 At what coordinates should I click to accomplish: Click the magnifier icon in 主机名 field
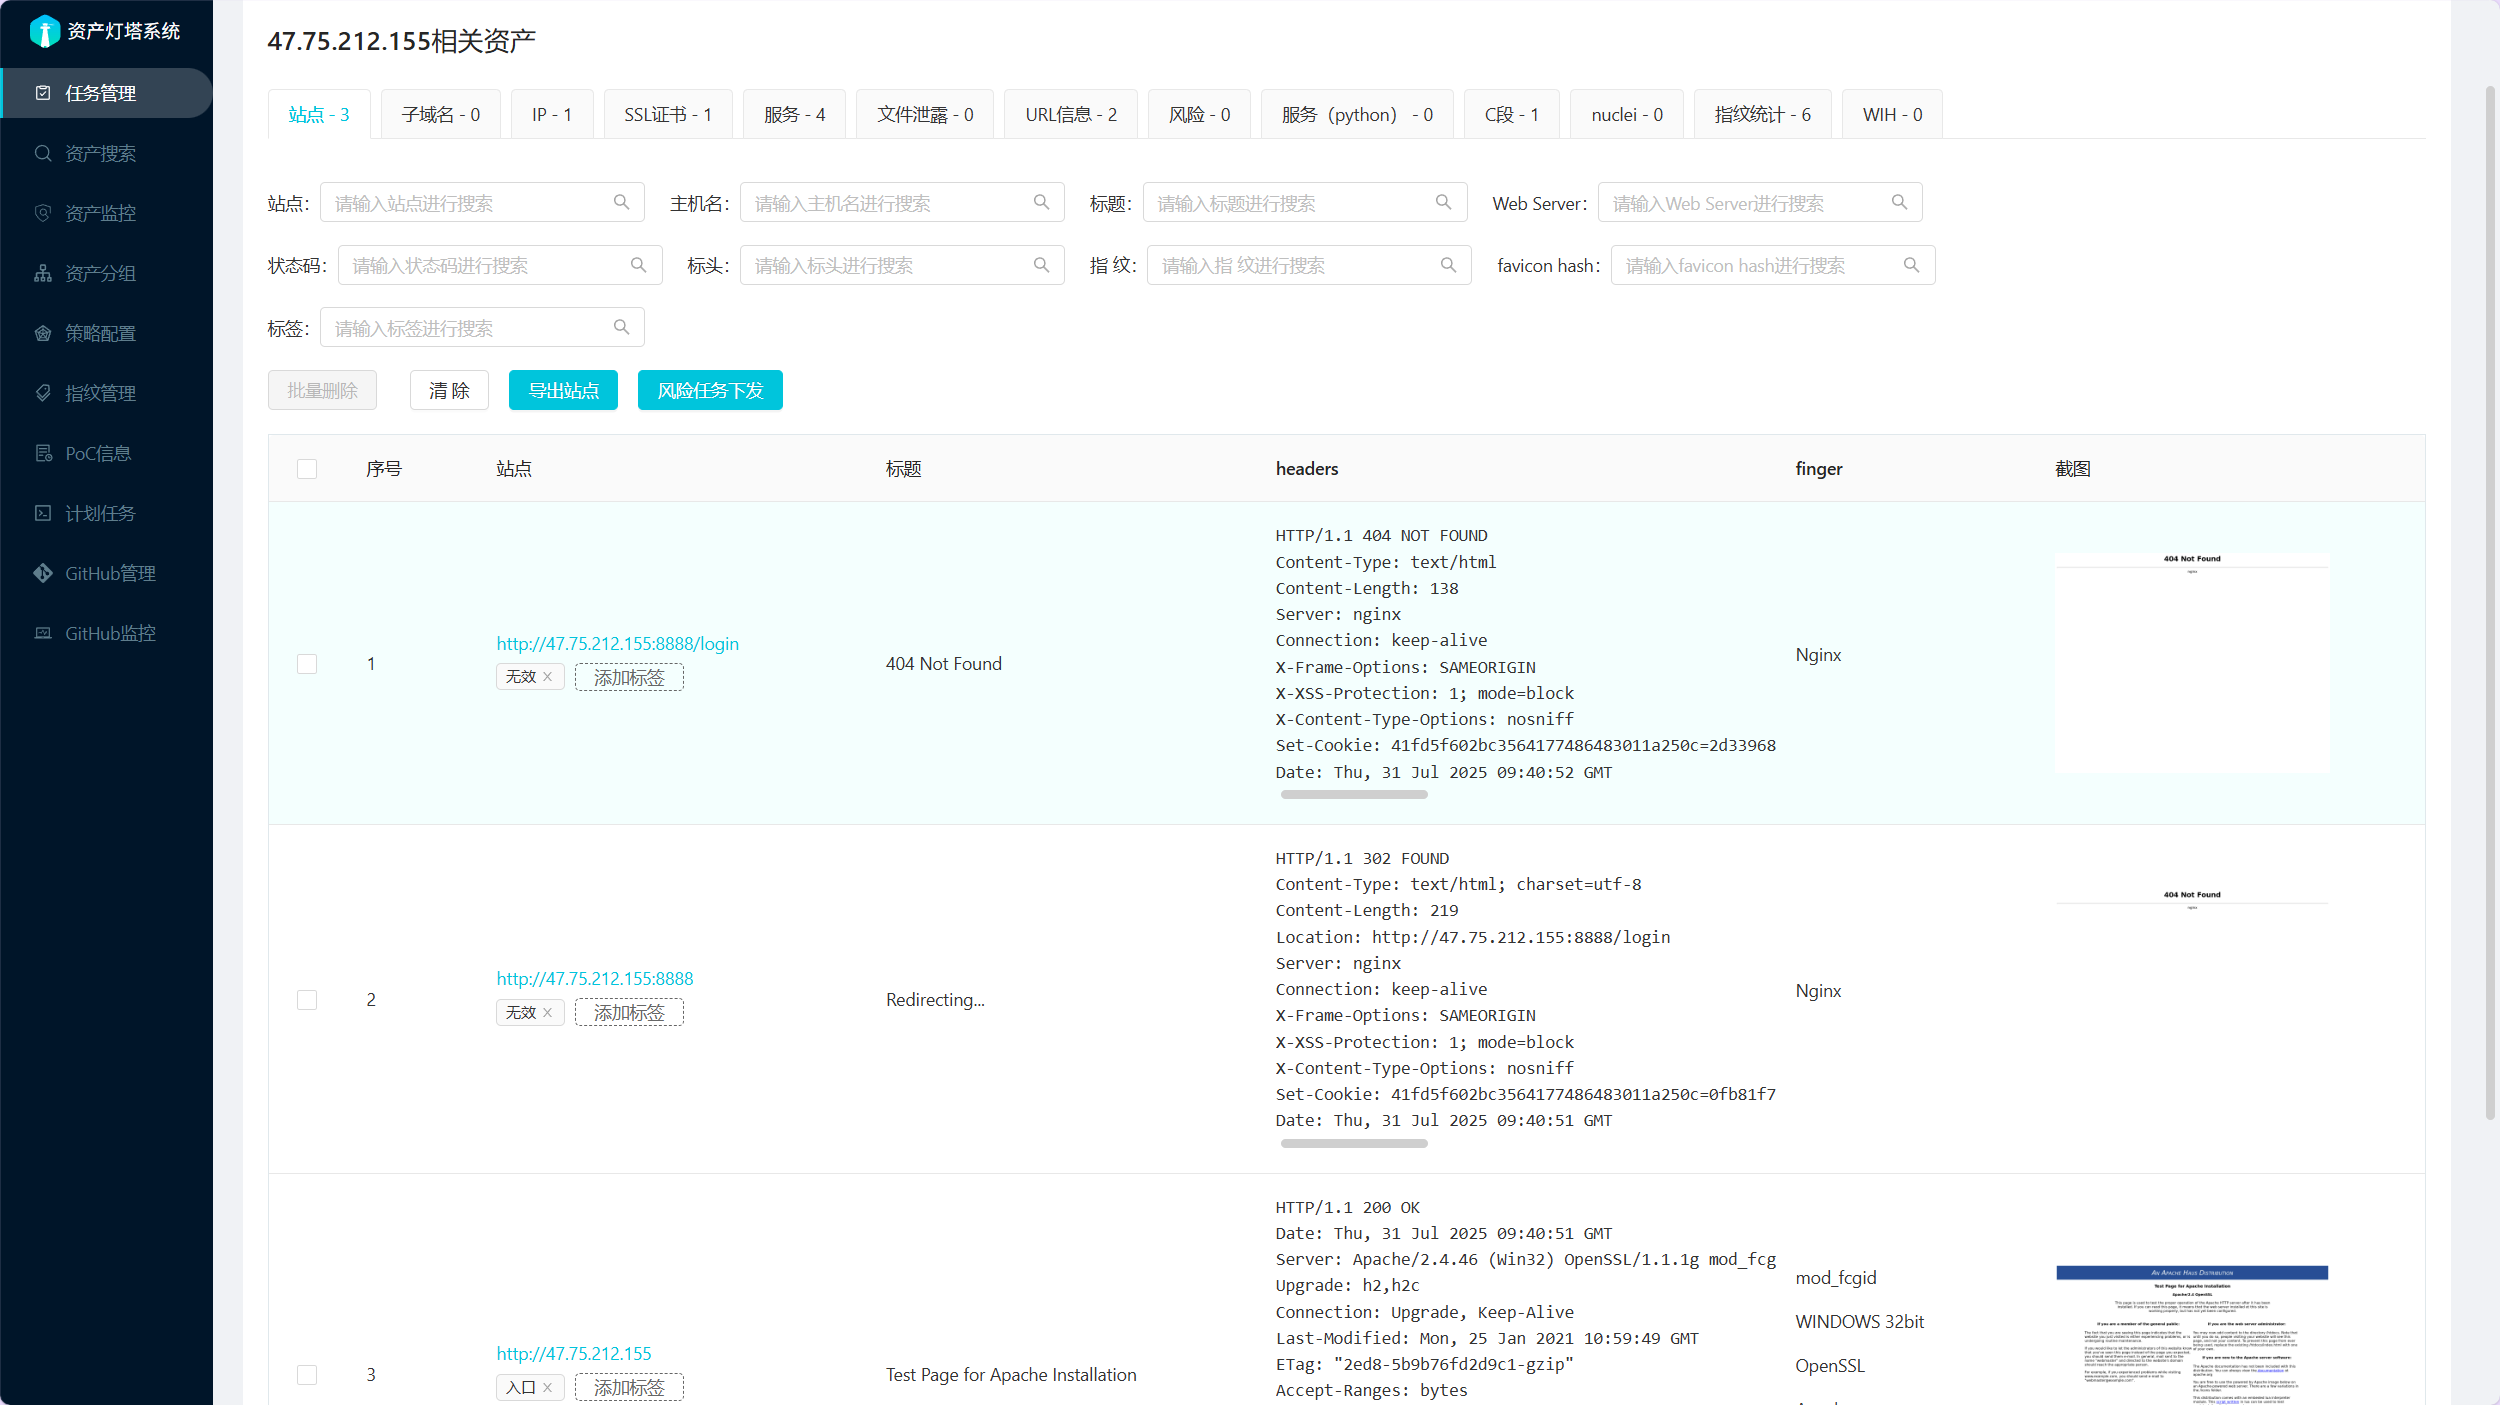point(1041,203)
